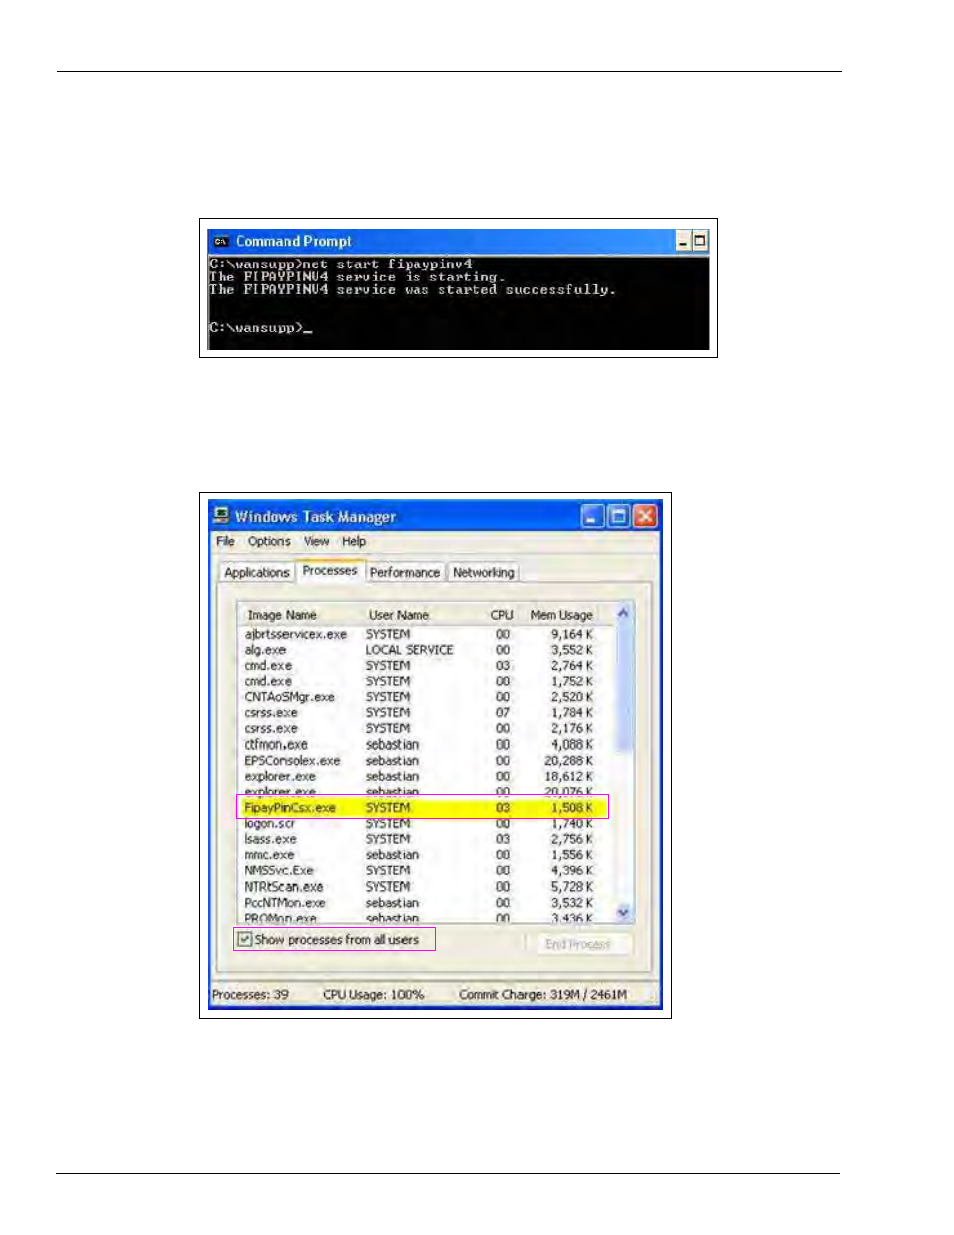Viewport: 954px width, 1235px height.
Task: Click the 18,612 K memory value
Action: (569, 777)
